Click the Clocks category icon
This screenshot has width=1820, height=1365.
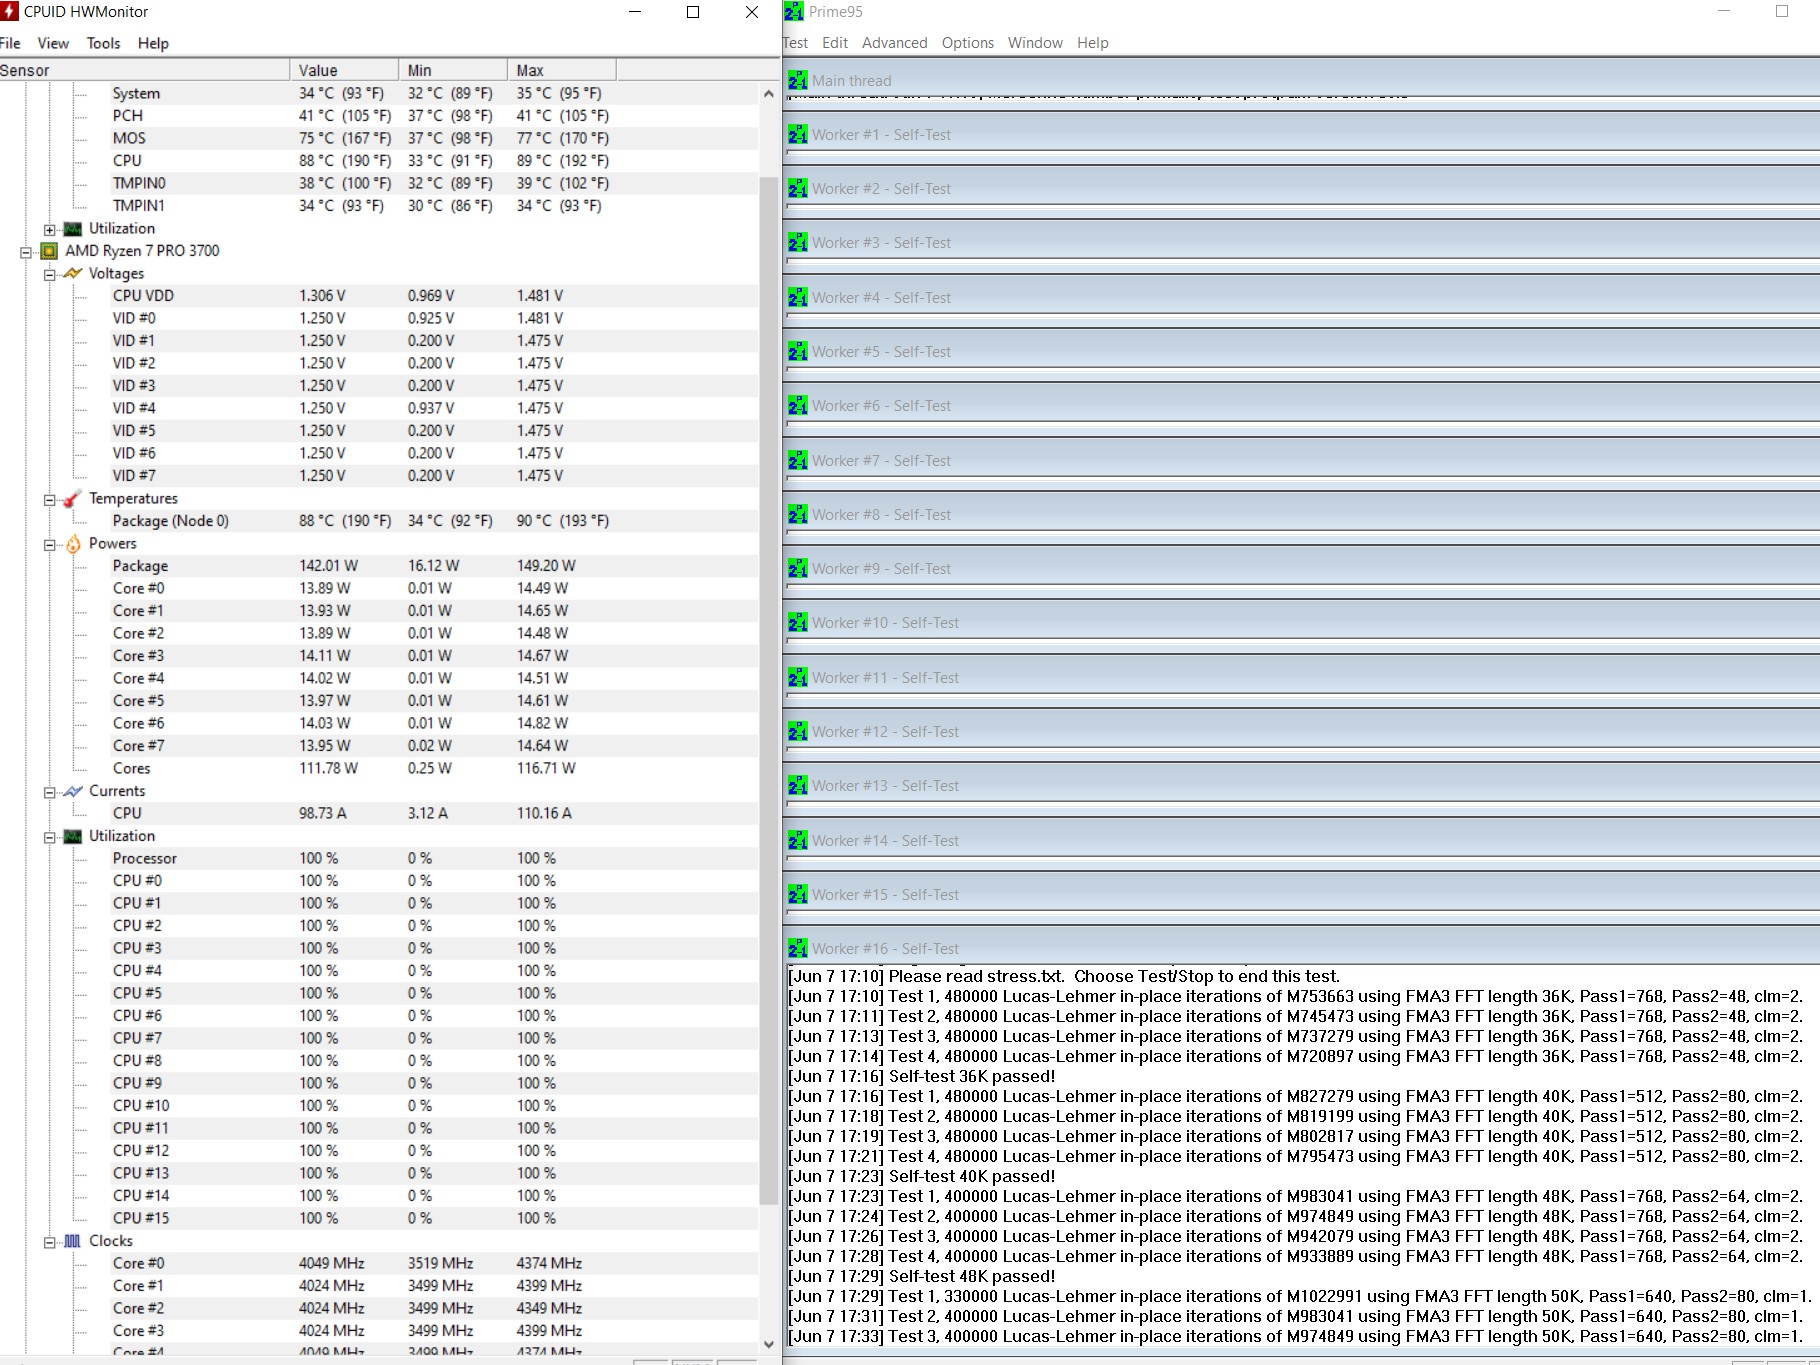(73, 1241)
